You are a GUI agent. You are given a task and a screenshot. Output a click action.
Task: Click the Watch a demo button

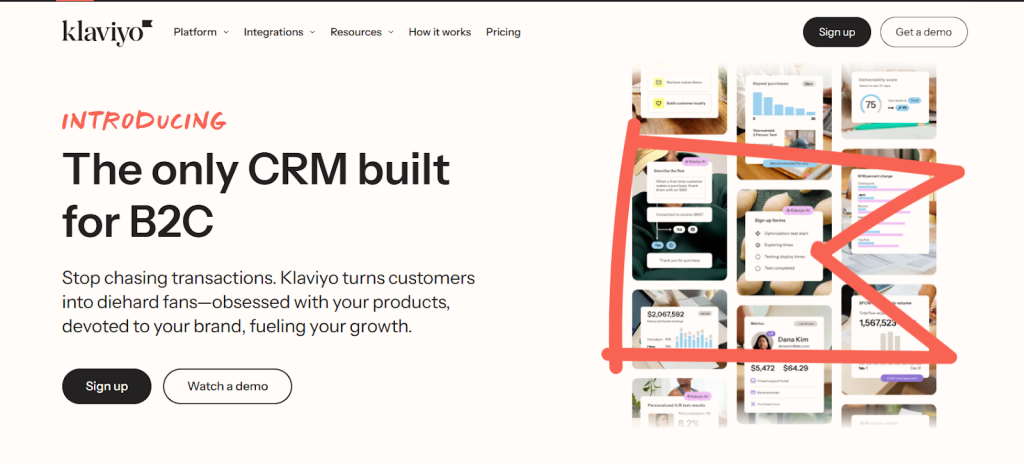click(227, 386)
